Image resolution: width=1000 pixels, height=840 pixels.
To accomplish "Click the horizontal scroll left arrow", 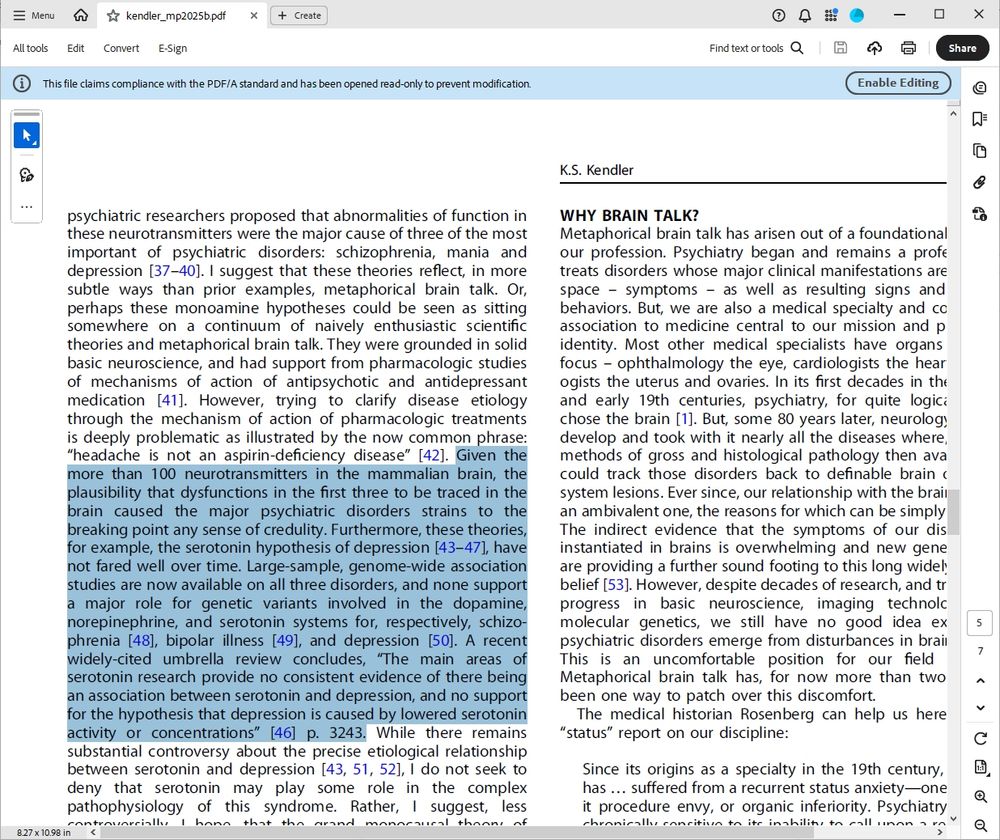I will point(93,832).
